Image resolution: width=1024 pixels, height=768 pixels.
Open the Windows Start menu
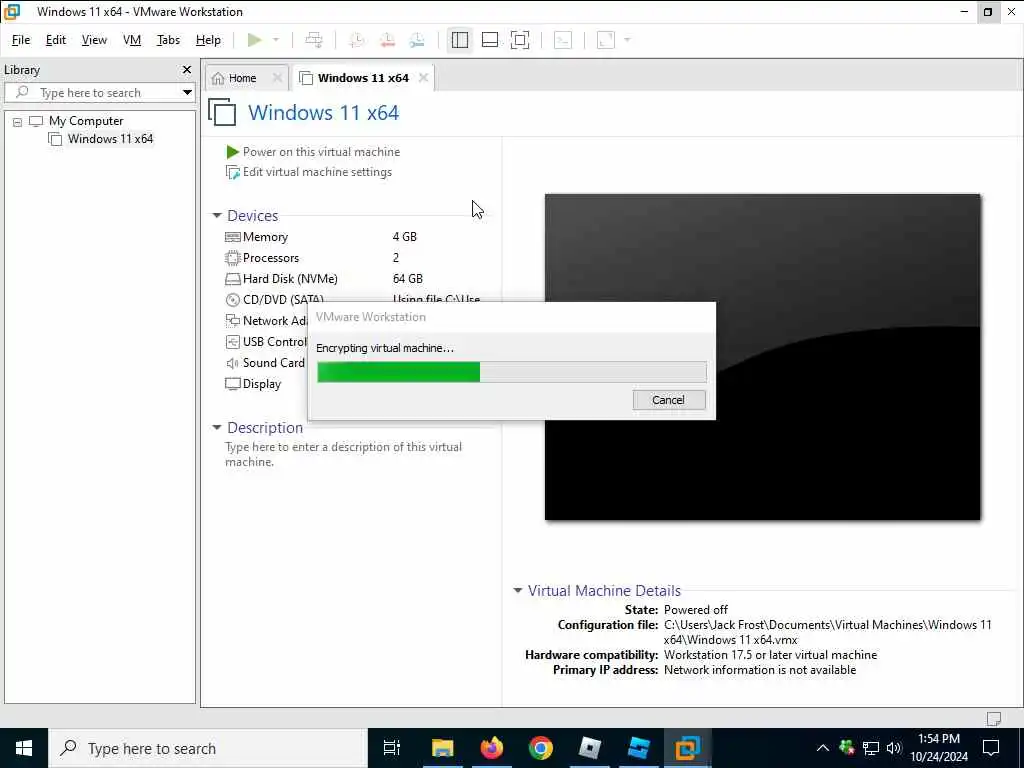pyautogui.click(x=24, y=748)
